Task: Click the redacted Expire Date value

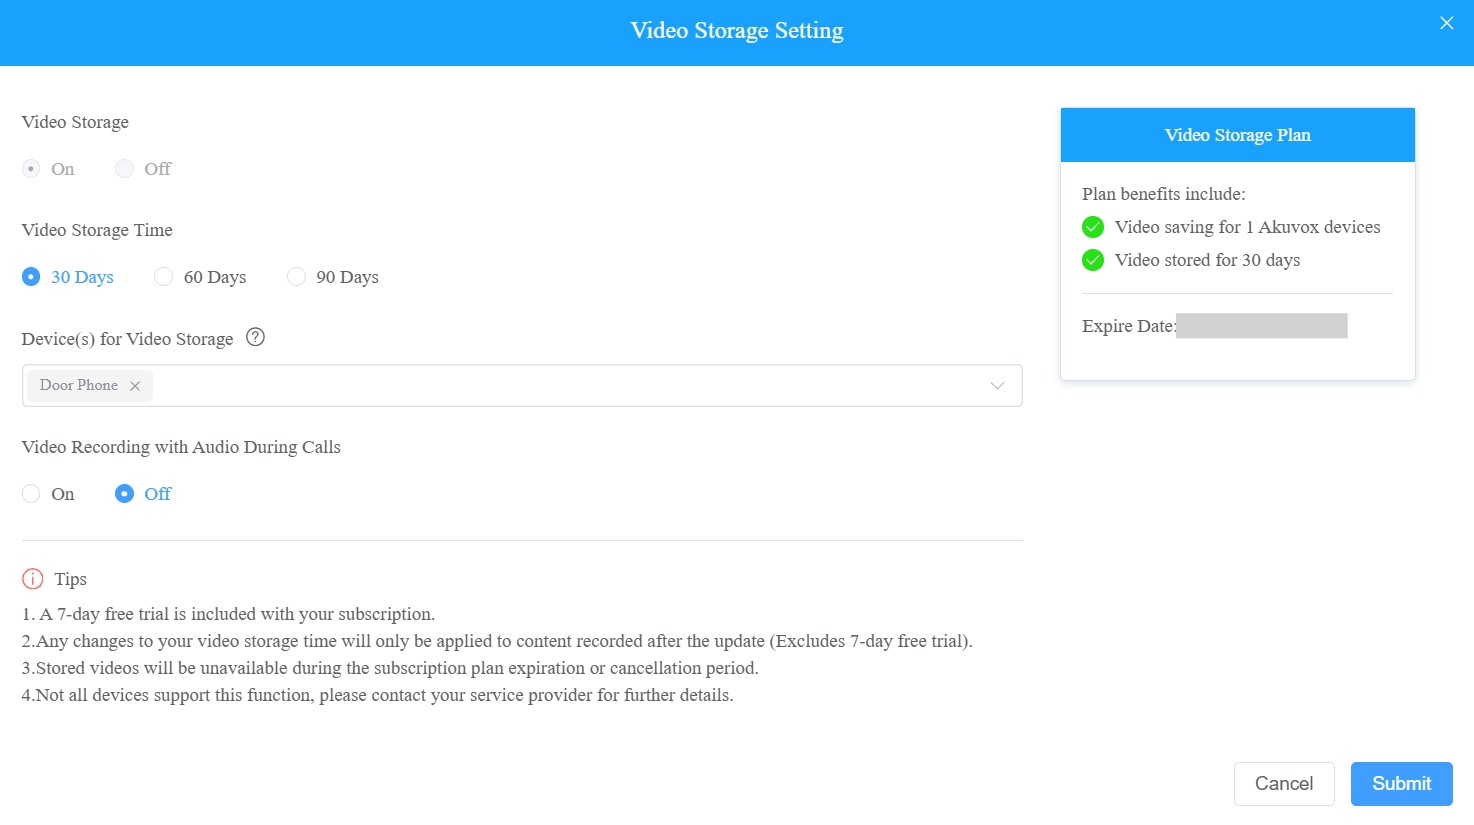Action: click(x=1262, y=326)
